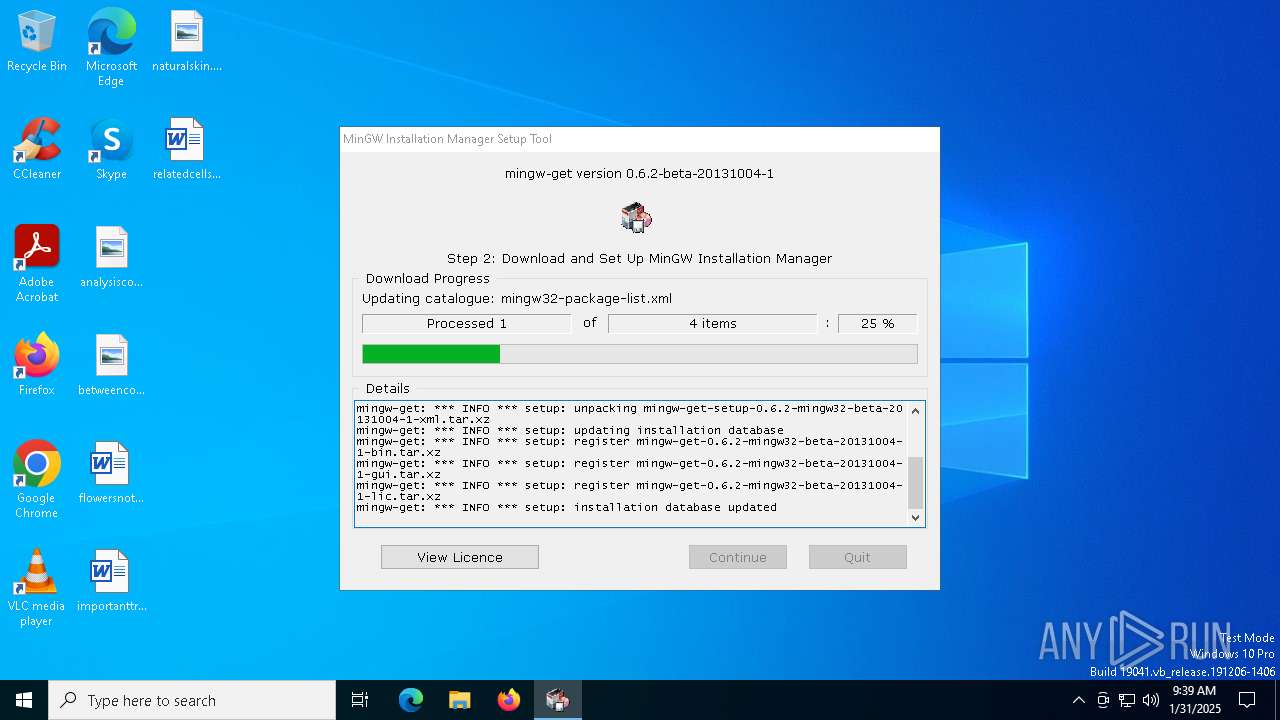
Task: Click the Continue button
Action: pyautogui.click(x=738, y=557)
